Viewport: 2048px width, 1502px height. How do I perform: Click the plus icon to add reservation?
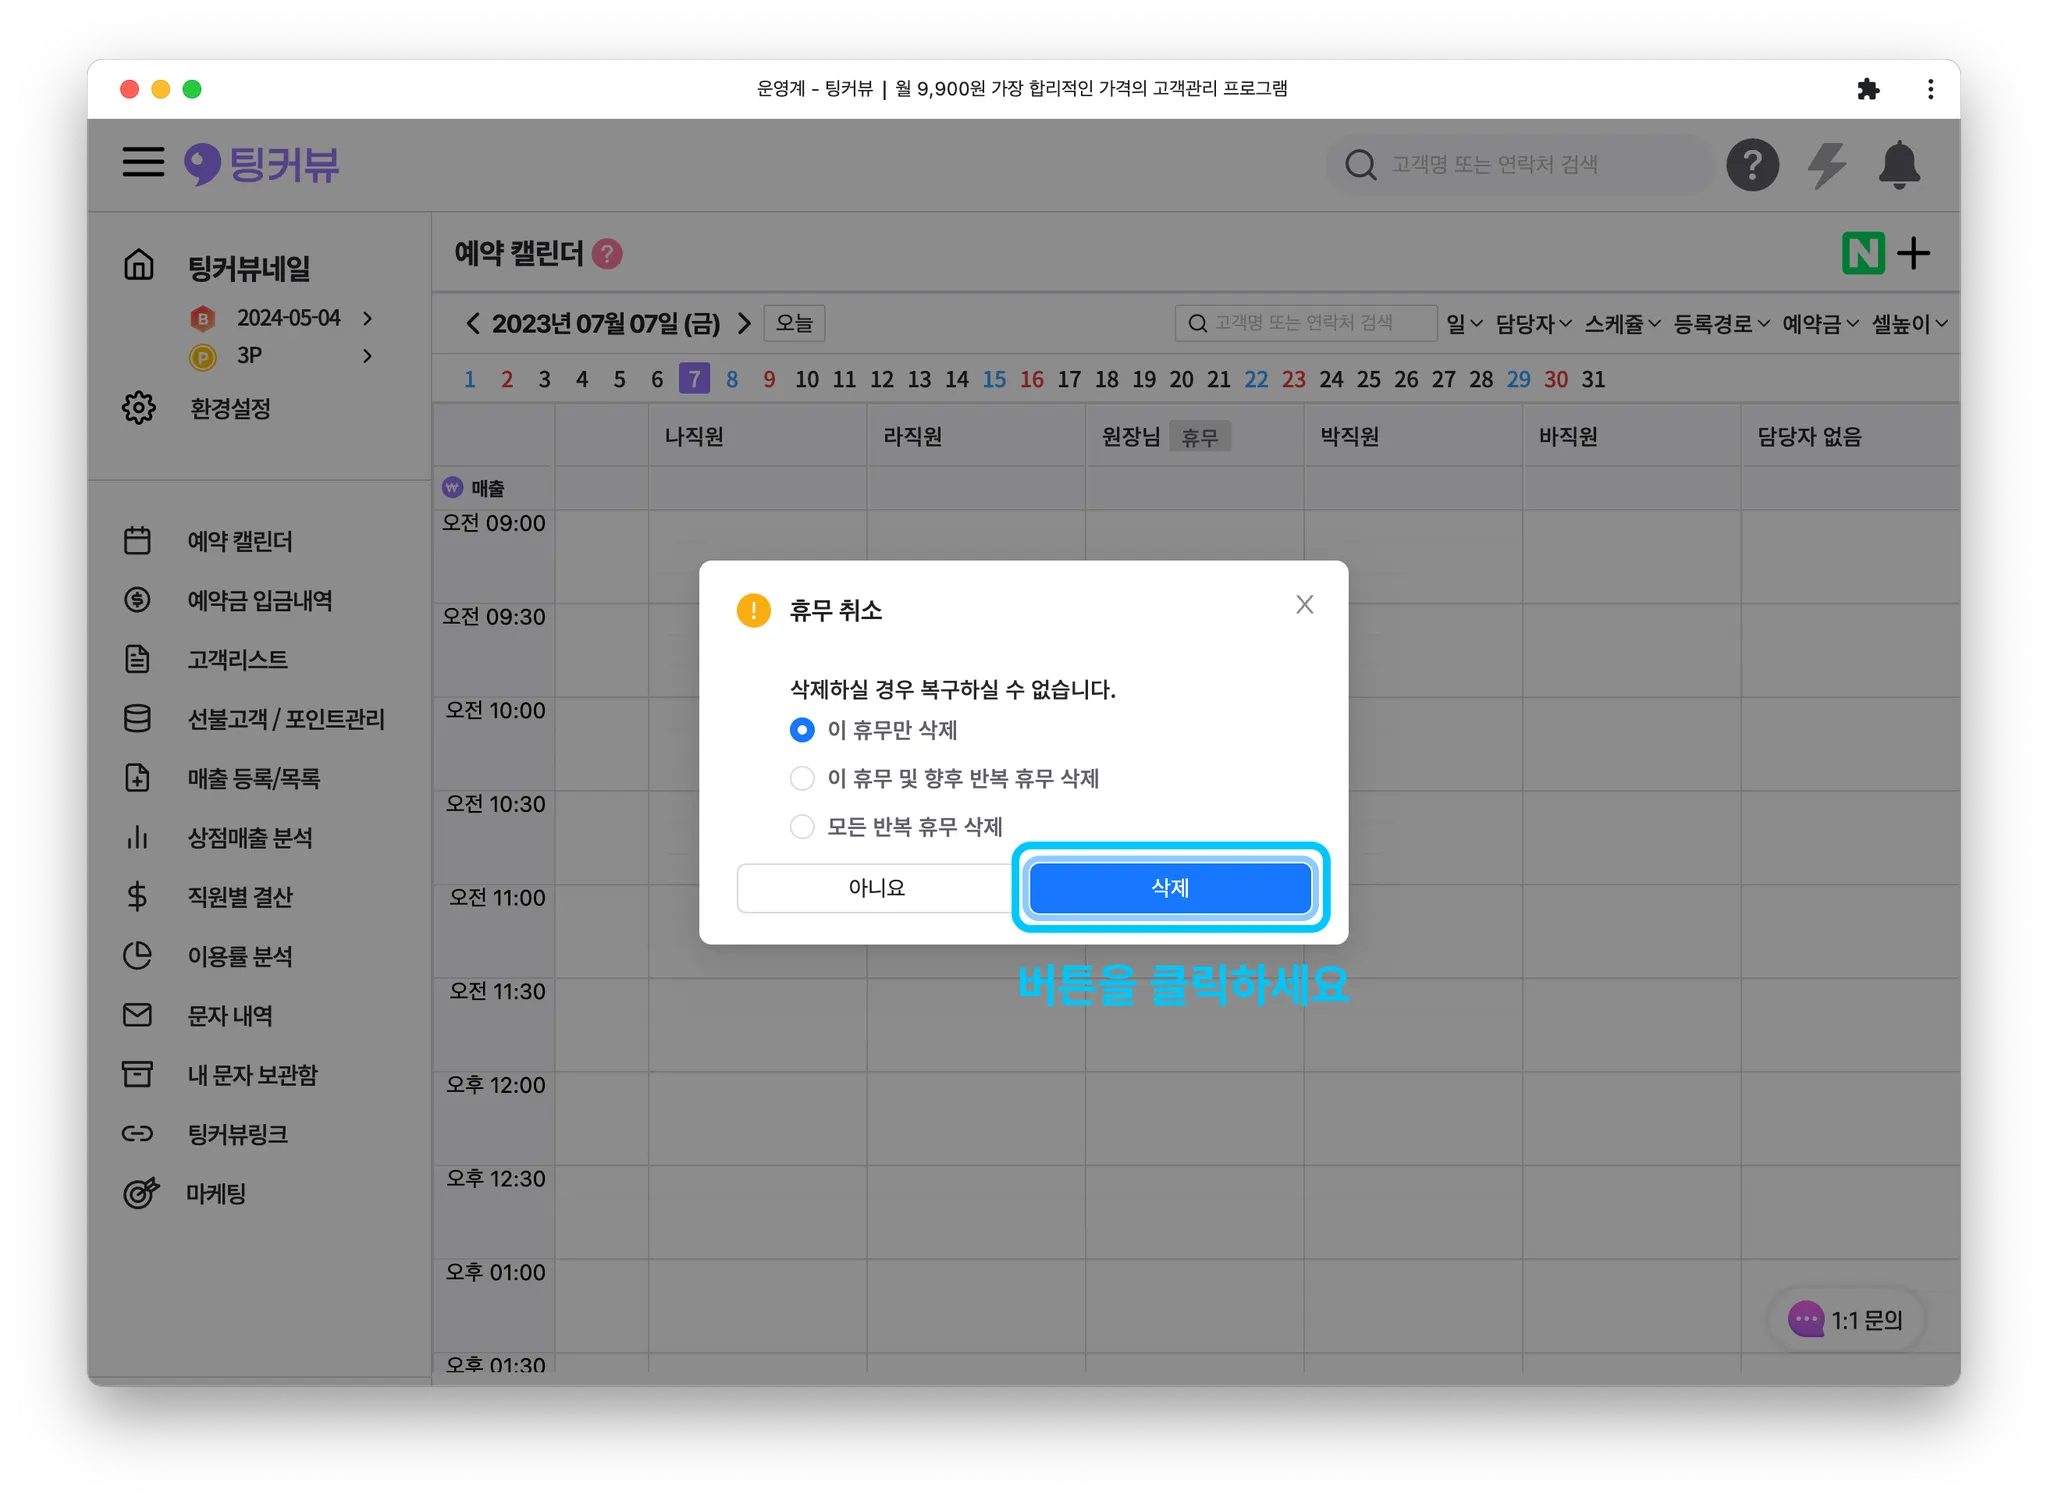(1913, 253)
